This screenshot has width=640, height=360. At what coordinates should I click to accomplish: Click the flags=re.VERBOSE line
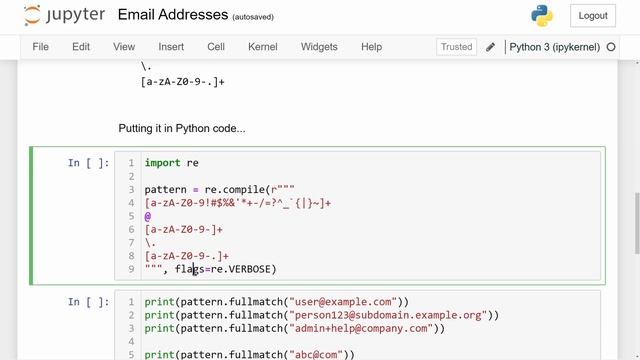click(211, 269)
